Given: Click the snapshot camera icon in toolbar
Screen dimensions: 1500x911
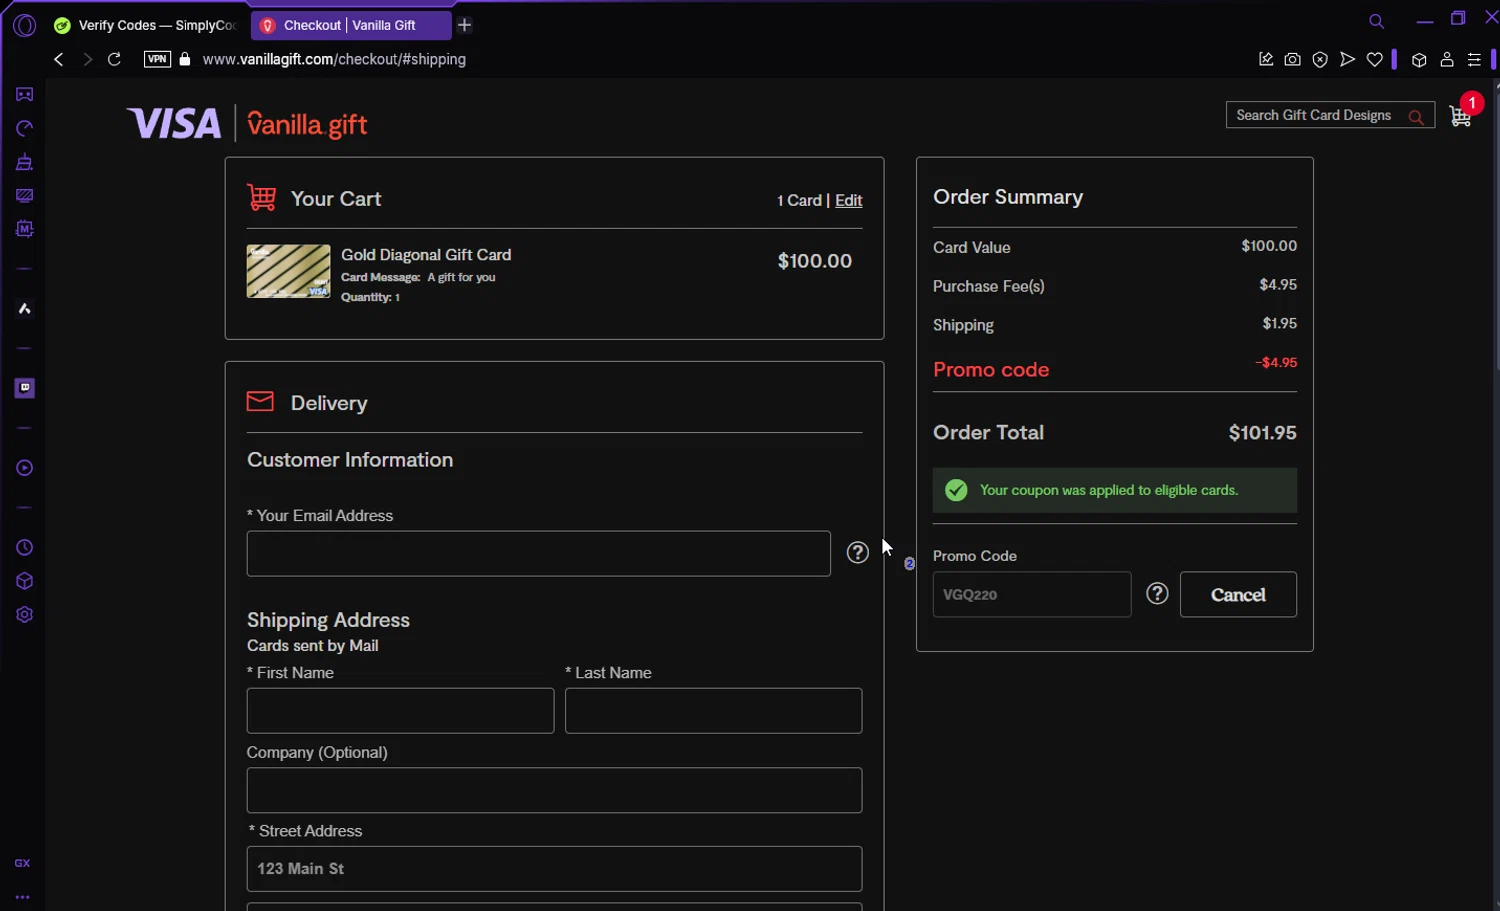Looking at the screenshot, I should [x=1292, y=60].
